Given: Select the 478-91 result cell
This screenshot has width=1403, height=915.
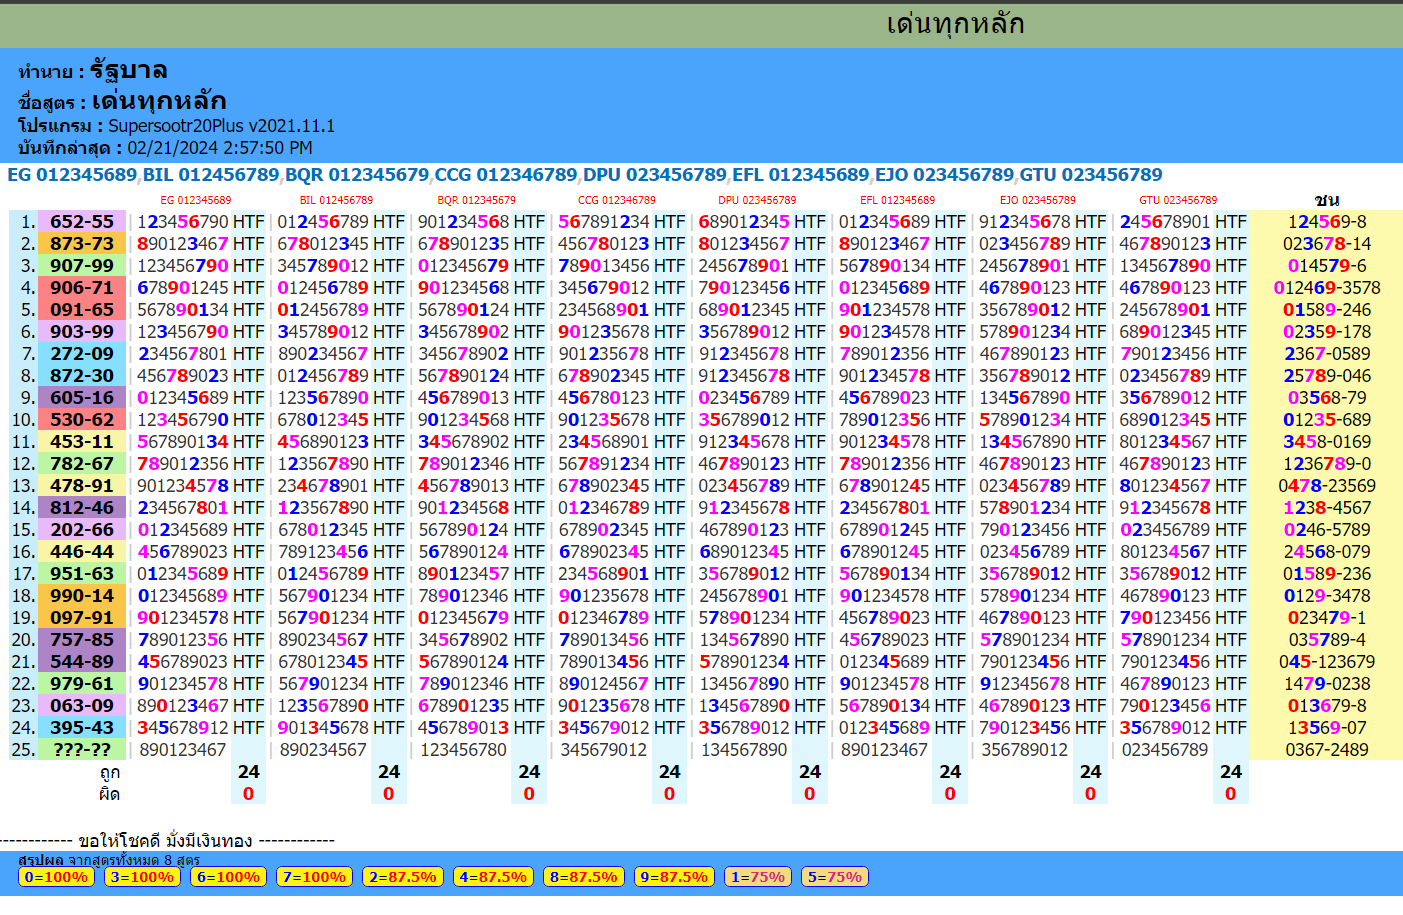Looking at the screenshot, I should pyautogui.click(x=82, y=486).
